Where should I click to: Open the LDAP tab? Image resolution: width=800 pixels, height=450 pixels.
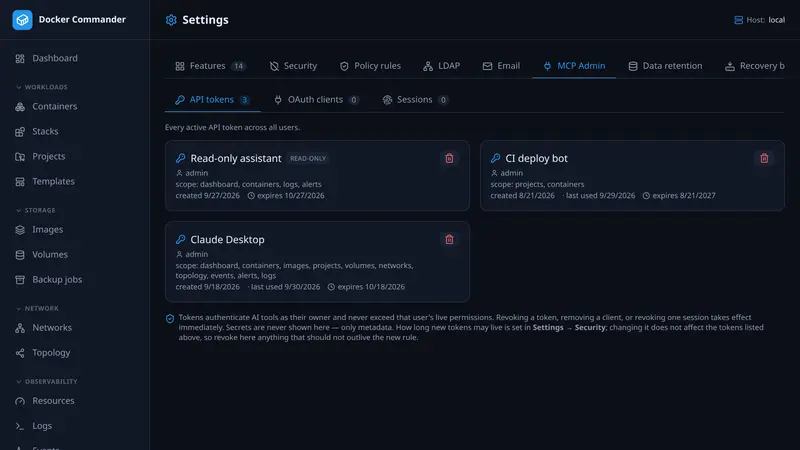[441, 66]
